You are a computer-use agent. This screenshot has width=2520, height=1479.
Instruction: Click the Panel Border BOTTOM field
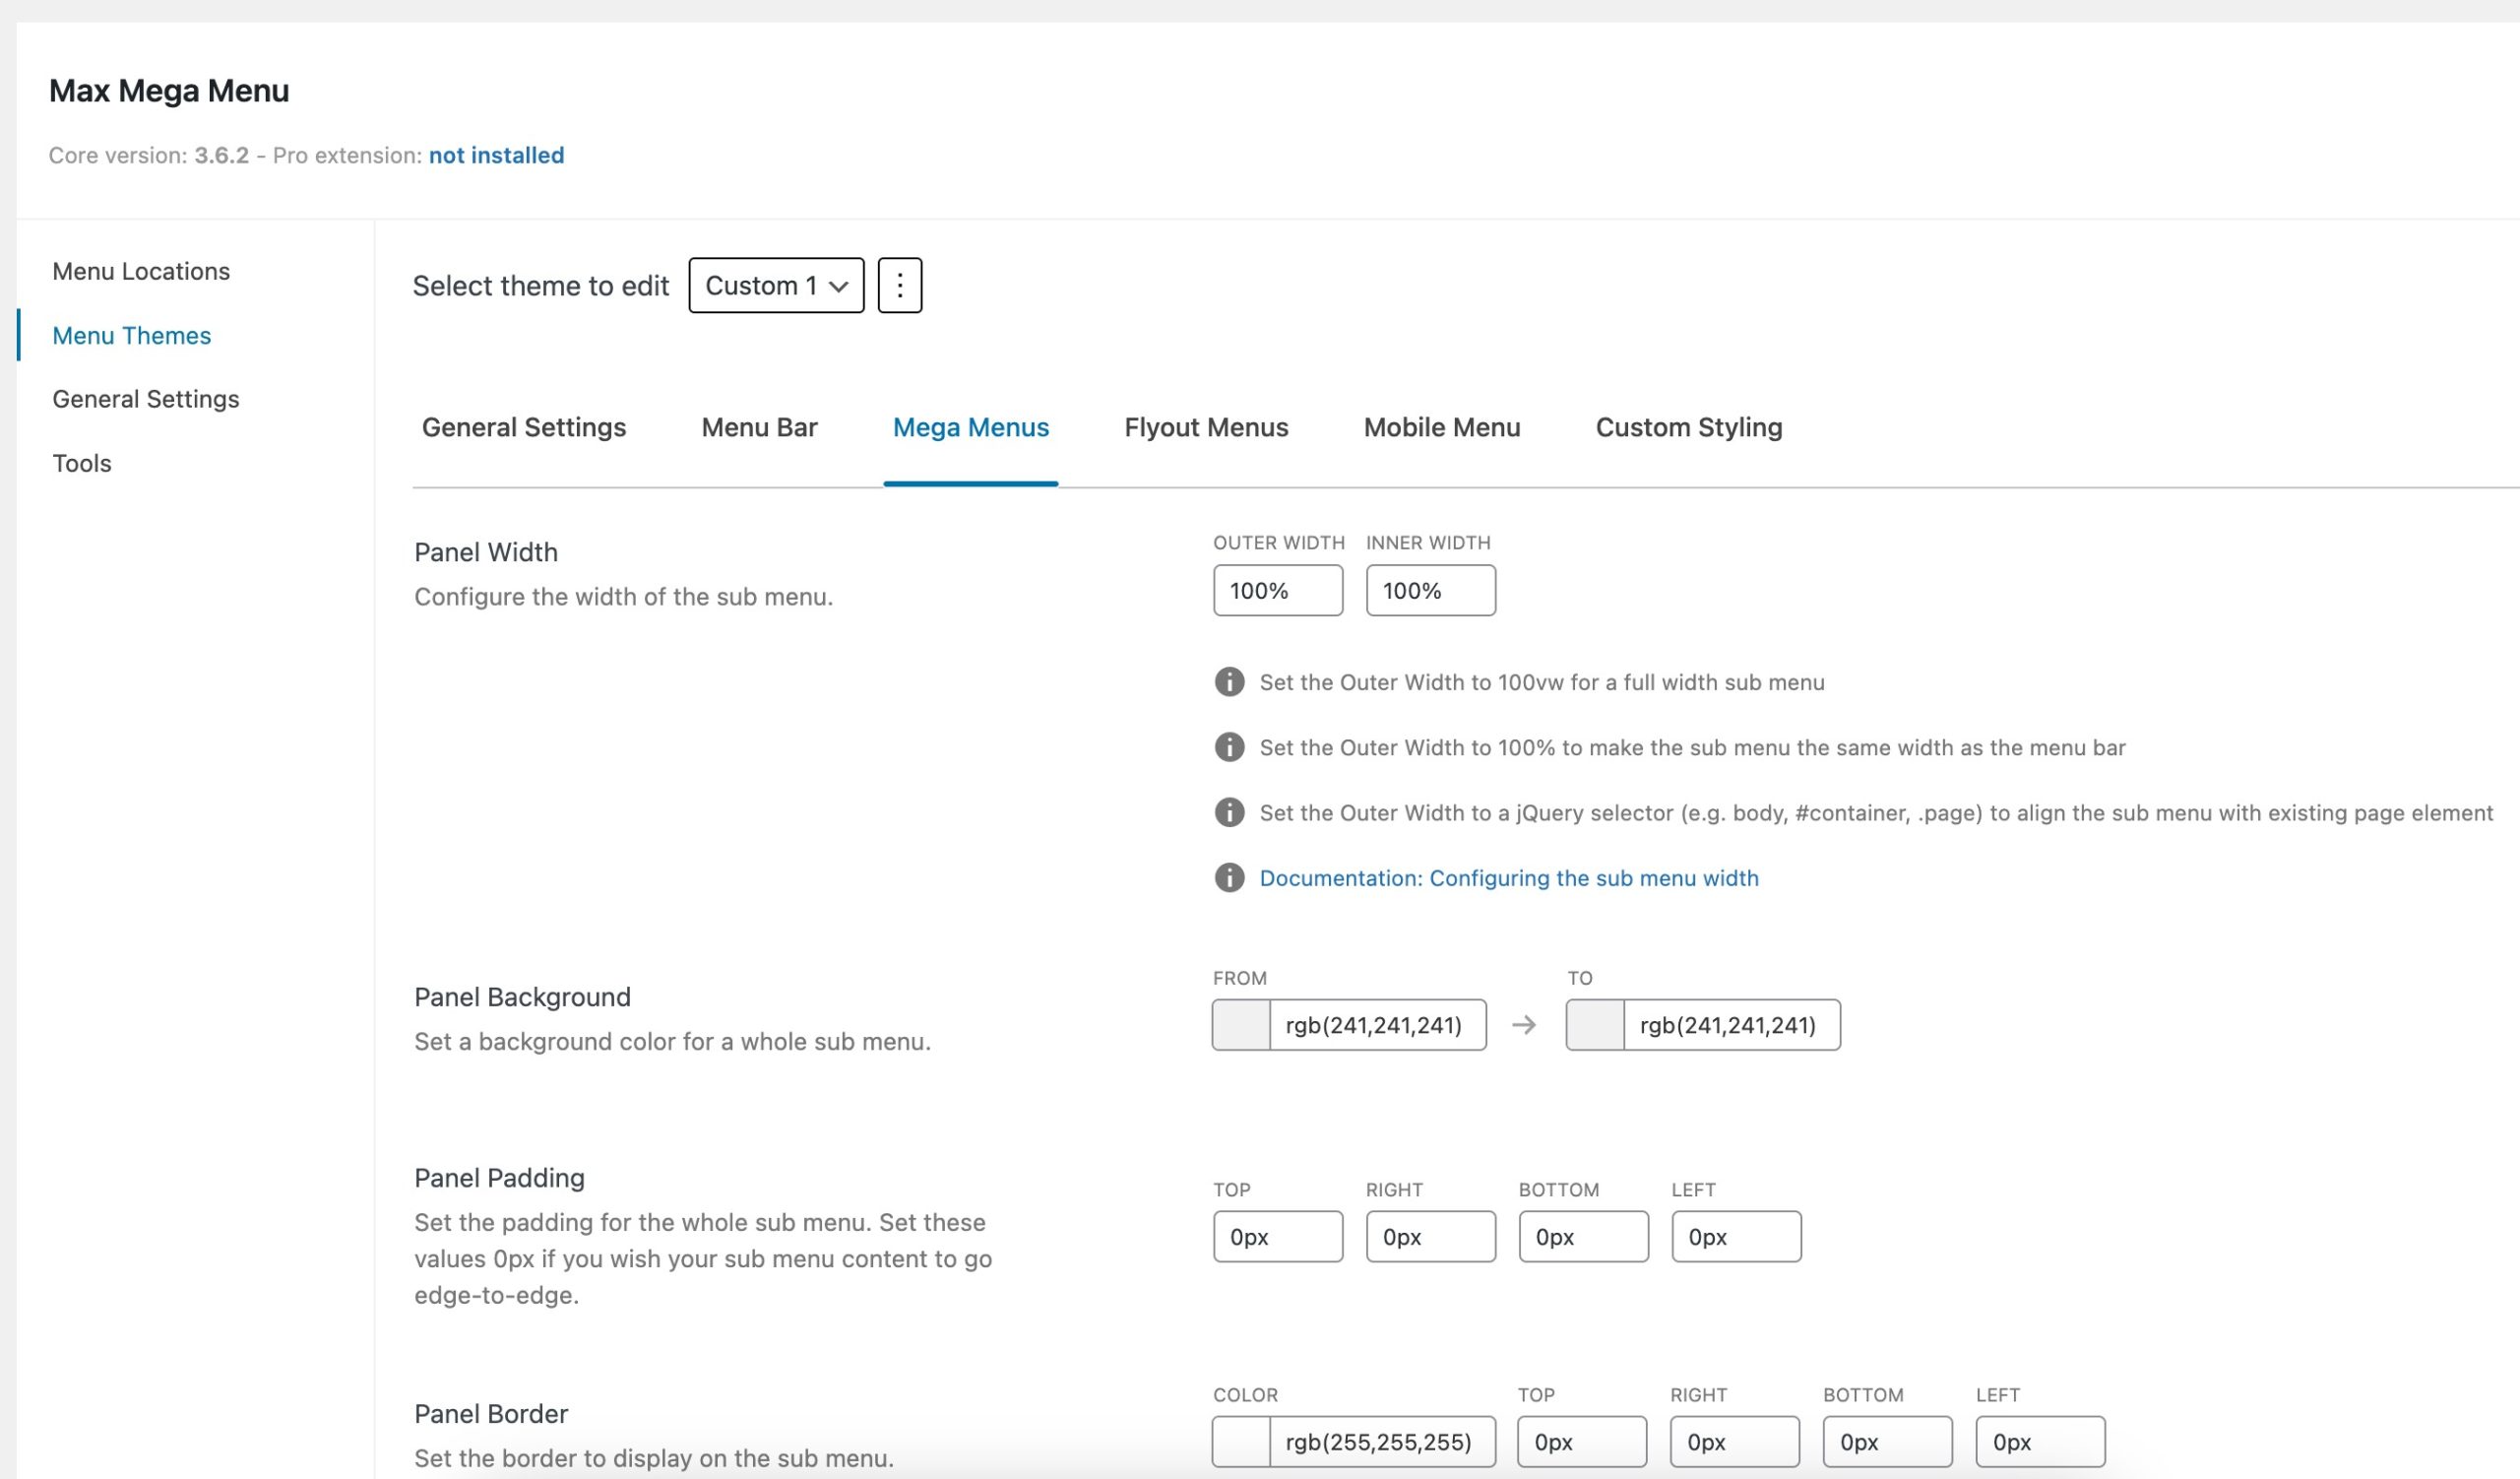tap(1888, 1442)
